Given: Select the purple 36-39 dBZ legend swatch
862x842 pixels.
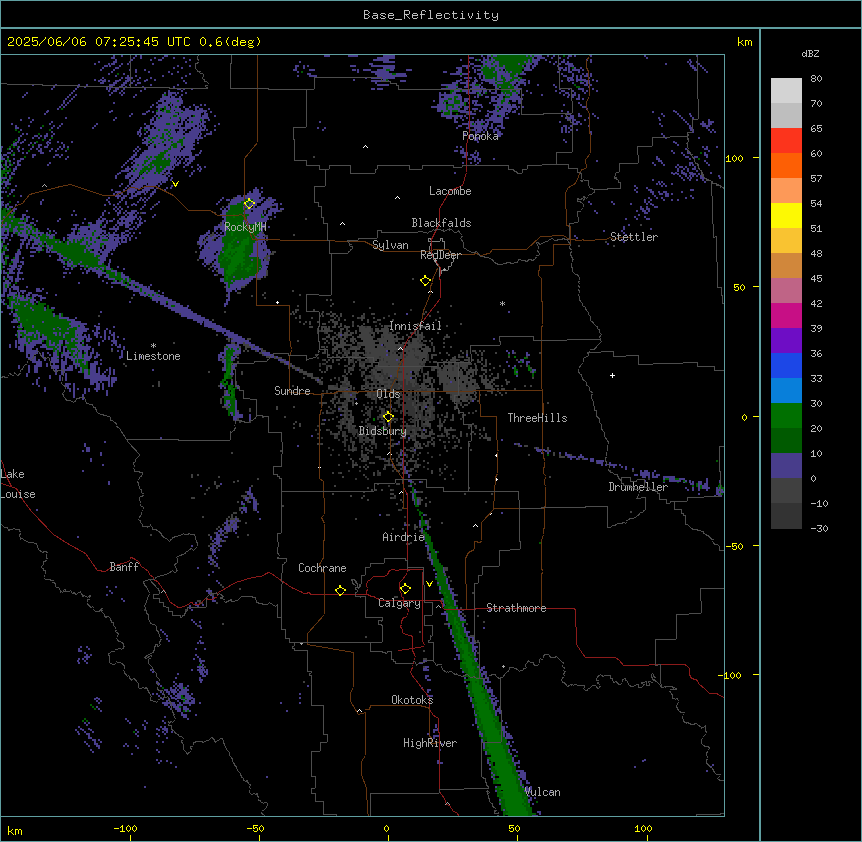Looking at the screenshot, I should 786,341.
